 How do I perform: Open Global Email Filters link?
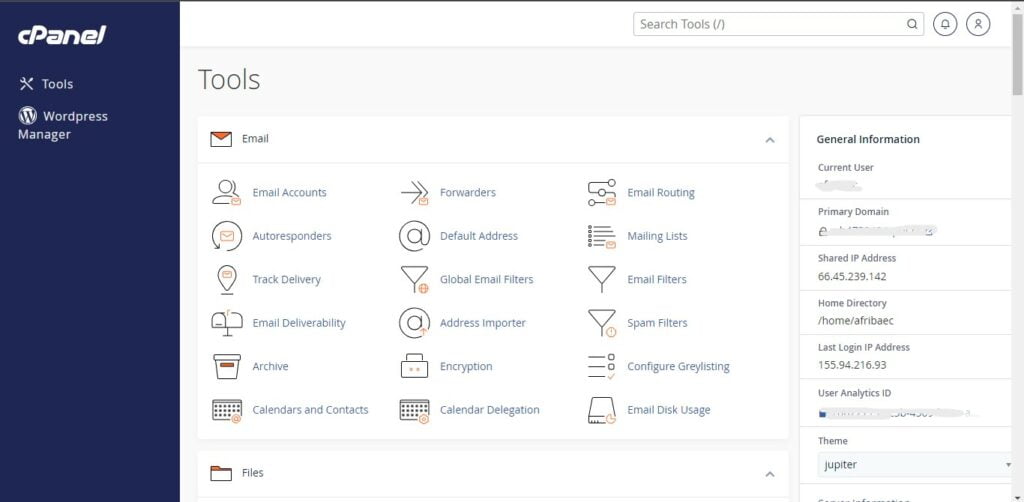[487, 279]
